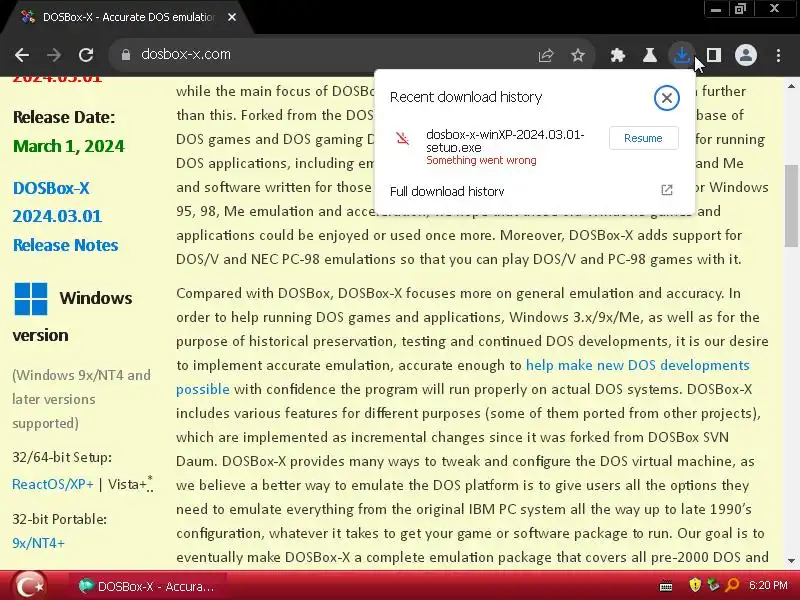Close the Recent download history popup
The image size is (800, 600).
pyautogui.click(x=666, y=98)
